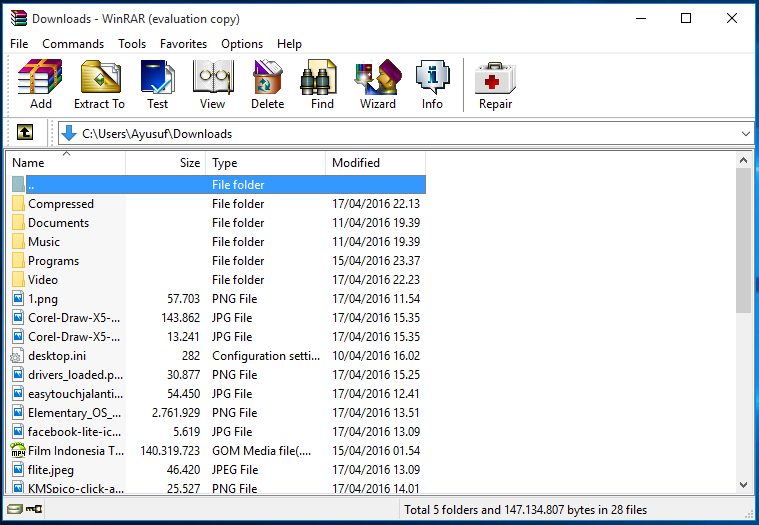
Task: Go up one level using folder arrow button
Action: (25, 132)
